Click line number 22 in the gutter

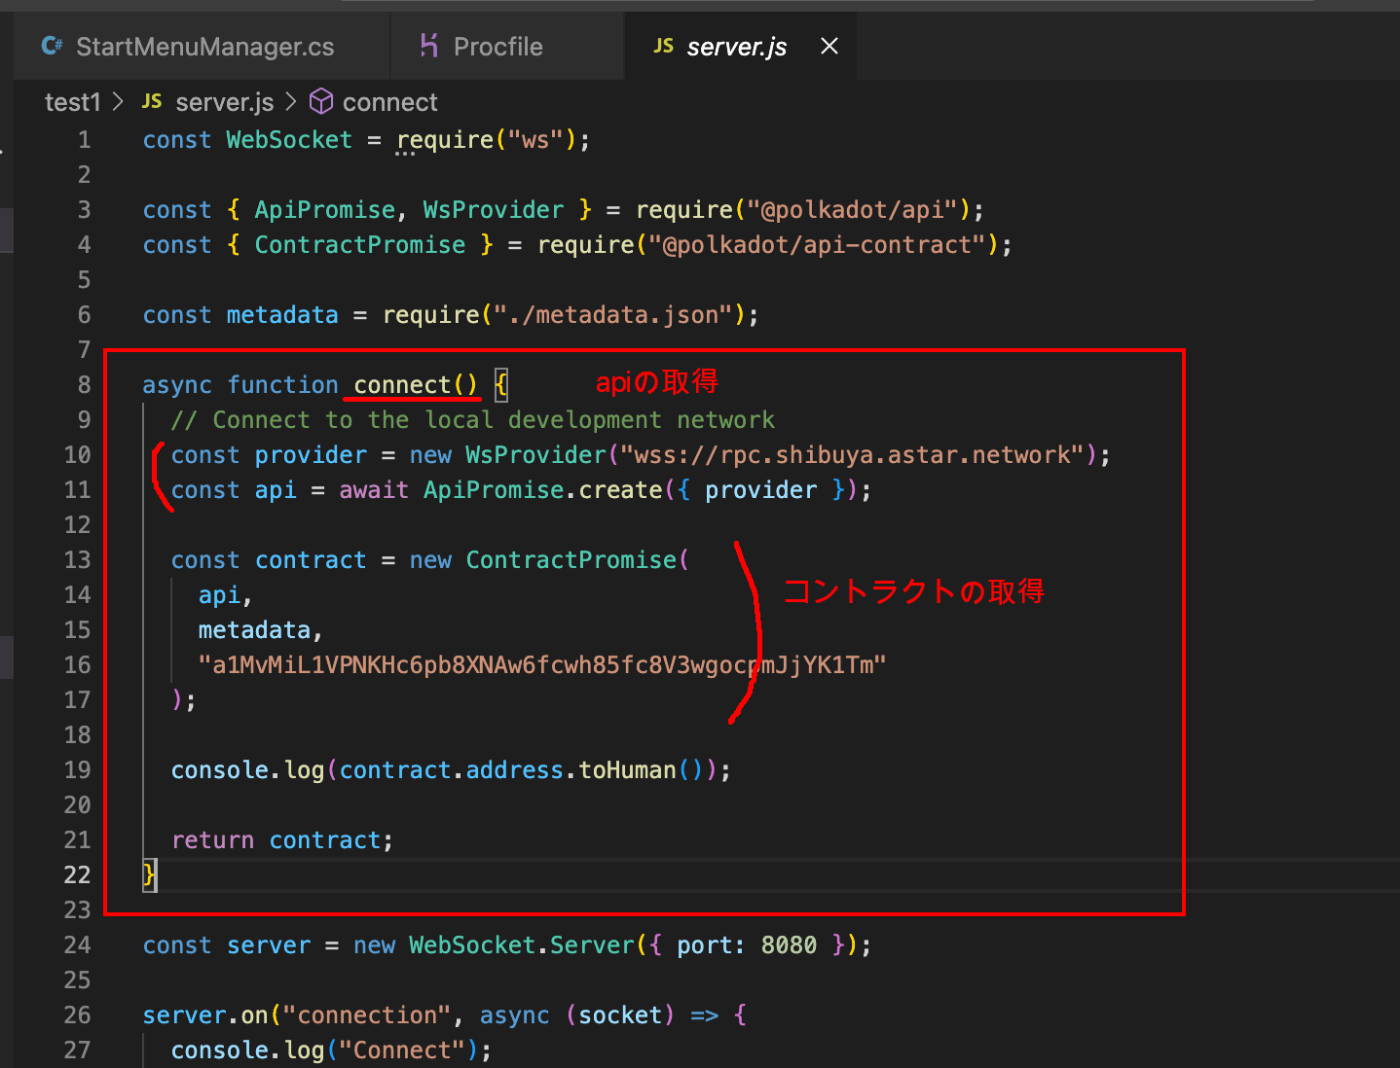77,875
